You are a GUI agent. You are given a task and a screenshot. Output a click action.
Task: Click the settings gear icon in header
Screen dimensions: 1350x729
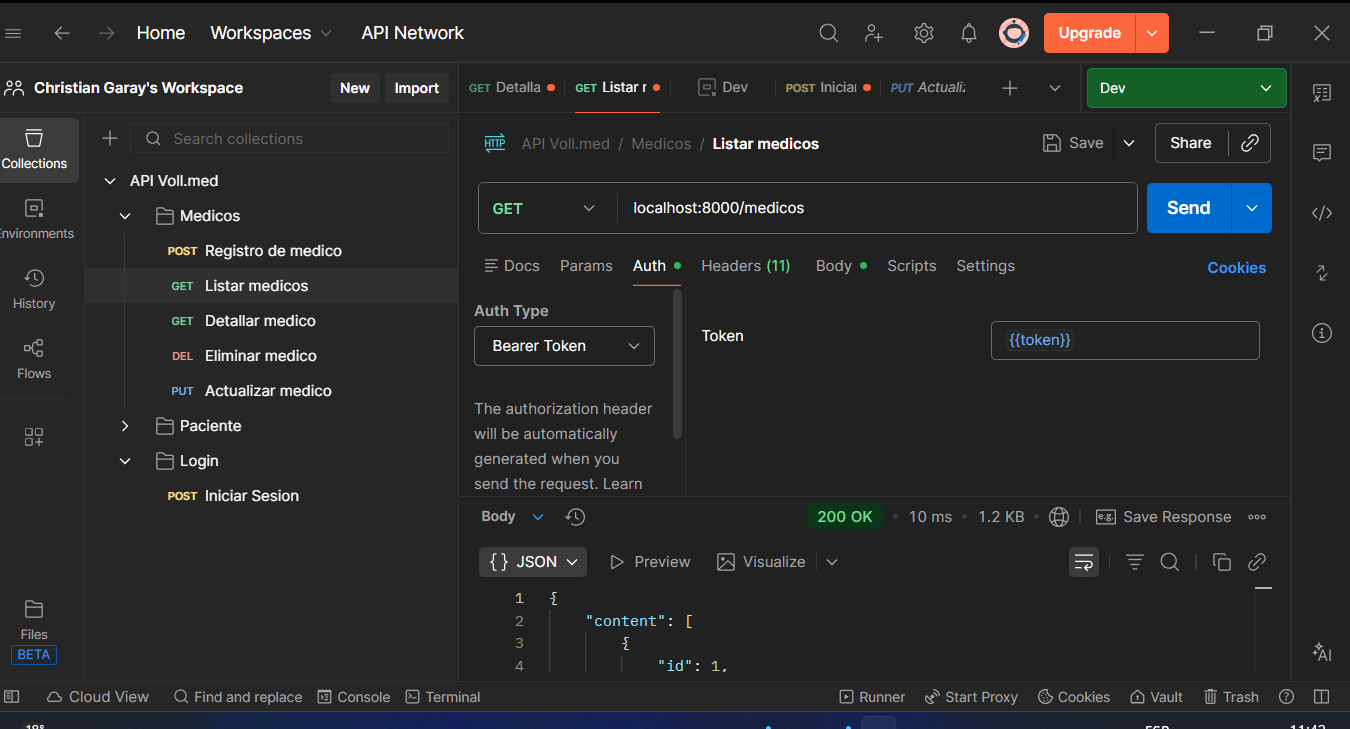point(923,33)
